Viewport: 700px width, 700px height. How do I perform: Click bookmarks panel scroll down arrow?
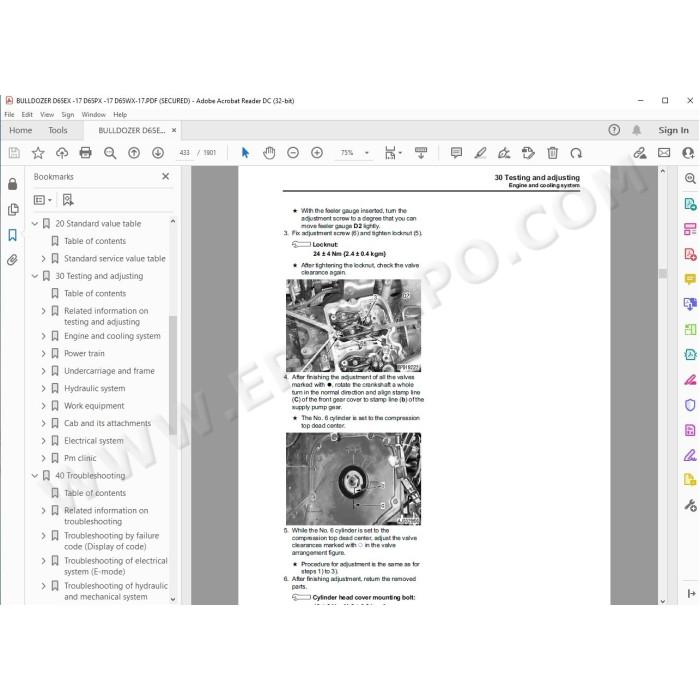[173, 600]
